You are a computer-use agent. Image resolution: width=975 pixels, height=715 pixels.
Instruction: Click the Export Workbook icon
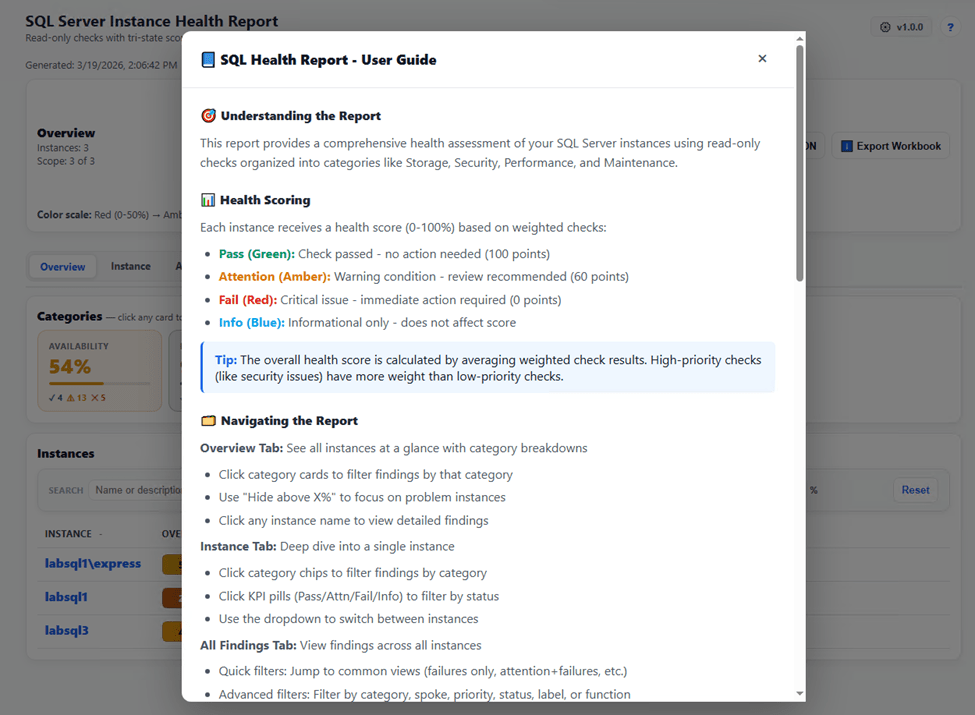pos(846,146)
